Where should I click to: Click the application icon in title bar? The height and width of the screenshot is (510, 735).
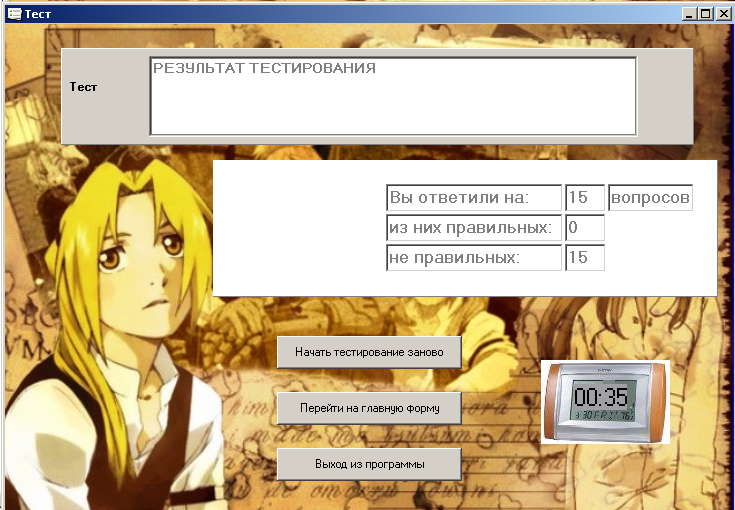(x=14, y=14)
